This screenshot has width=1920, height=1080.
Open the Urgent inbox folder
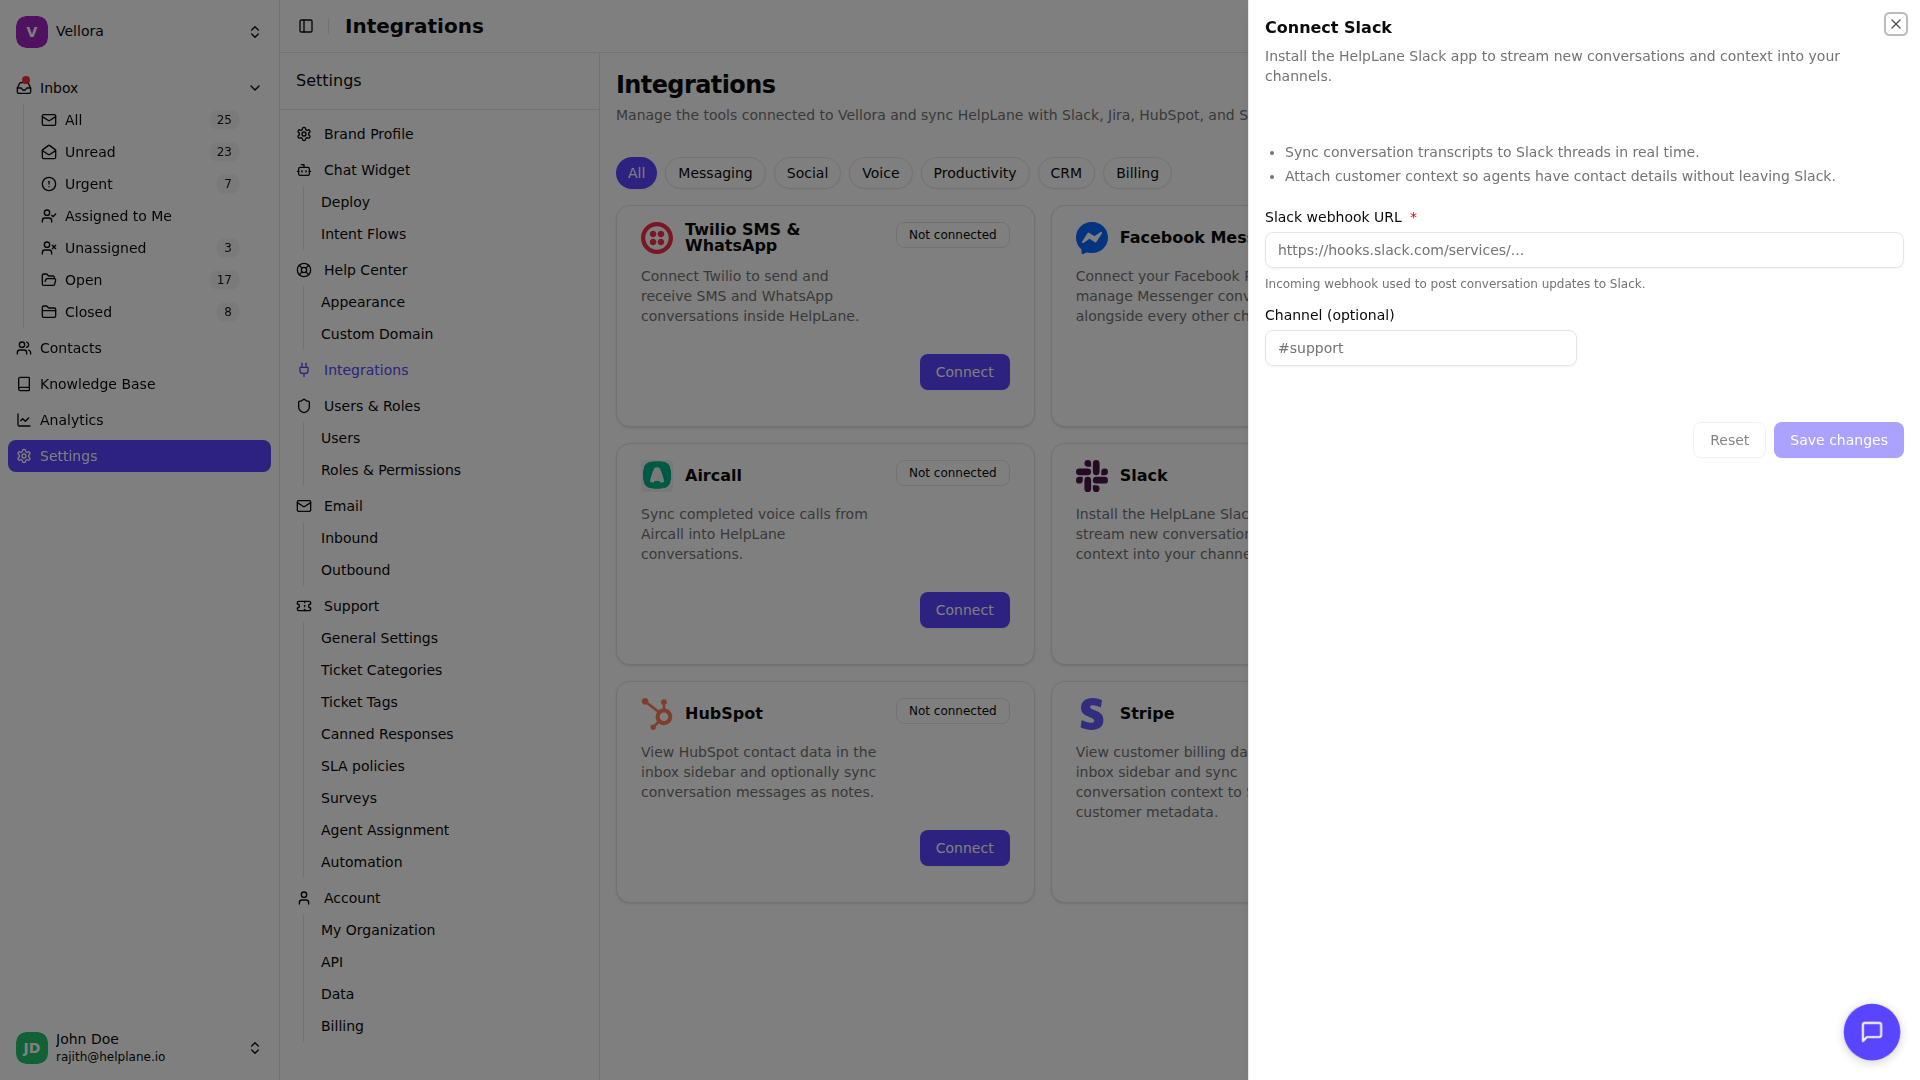click(x=139, y=184)
